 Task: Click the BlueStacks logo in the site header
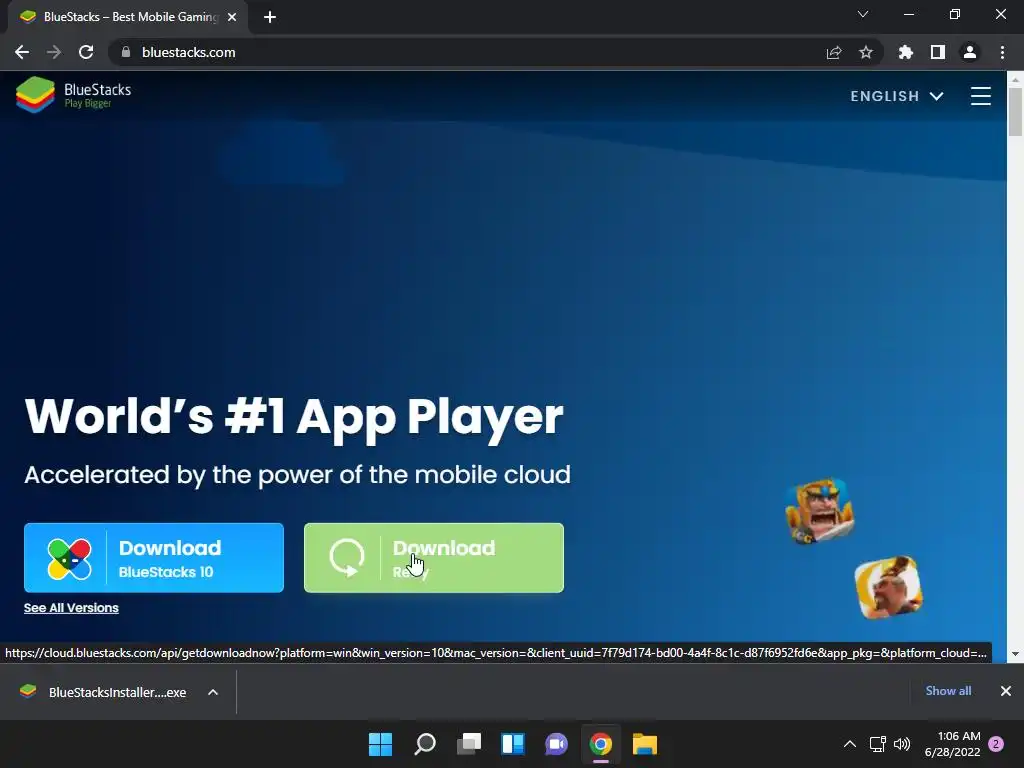[x=74, y=95]
